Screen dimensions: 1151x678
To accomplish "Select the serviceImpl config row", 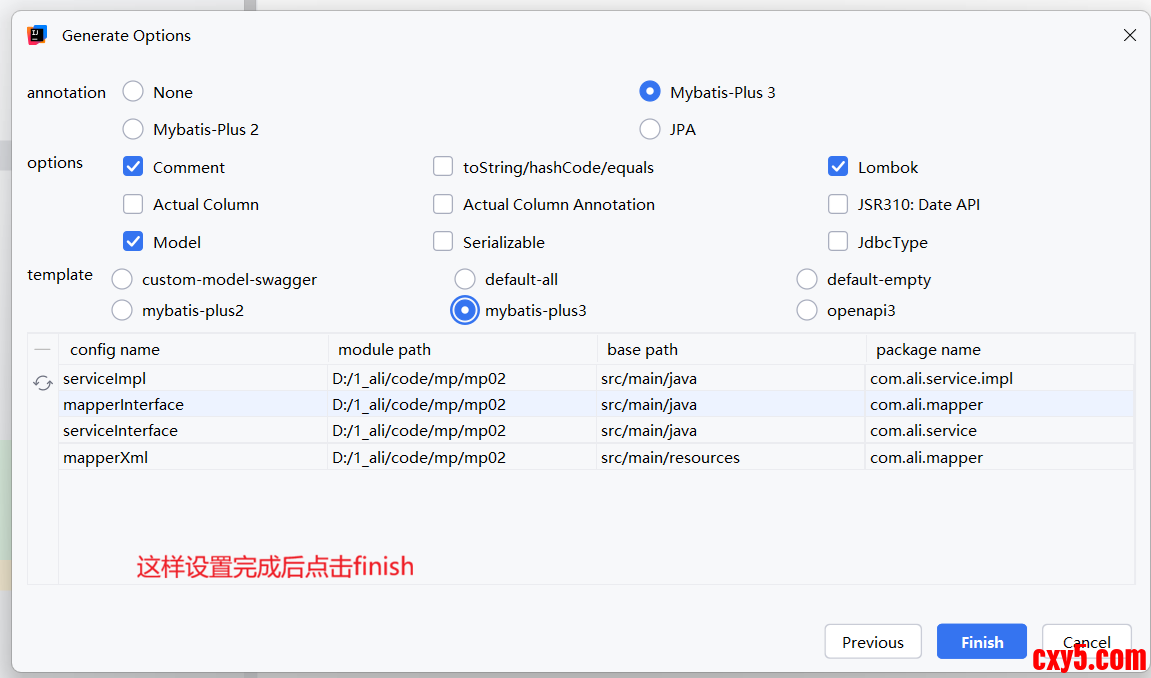I will [105, 379].
